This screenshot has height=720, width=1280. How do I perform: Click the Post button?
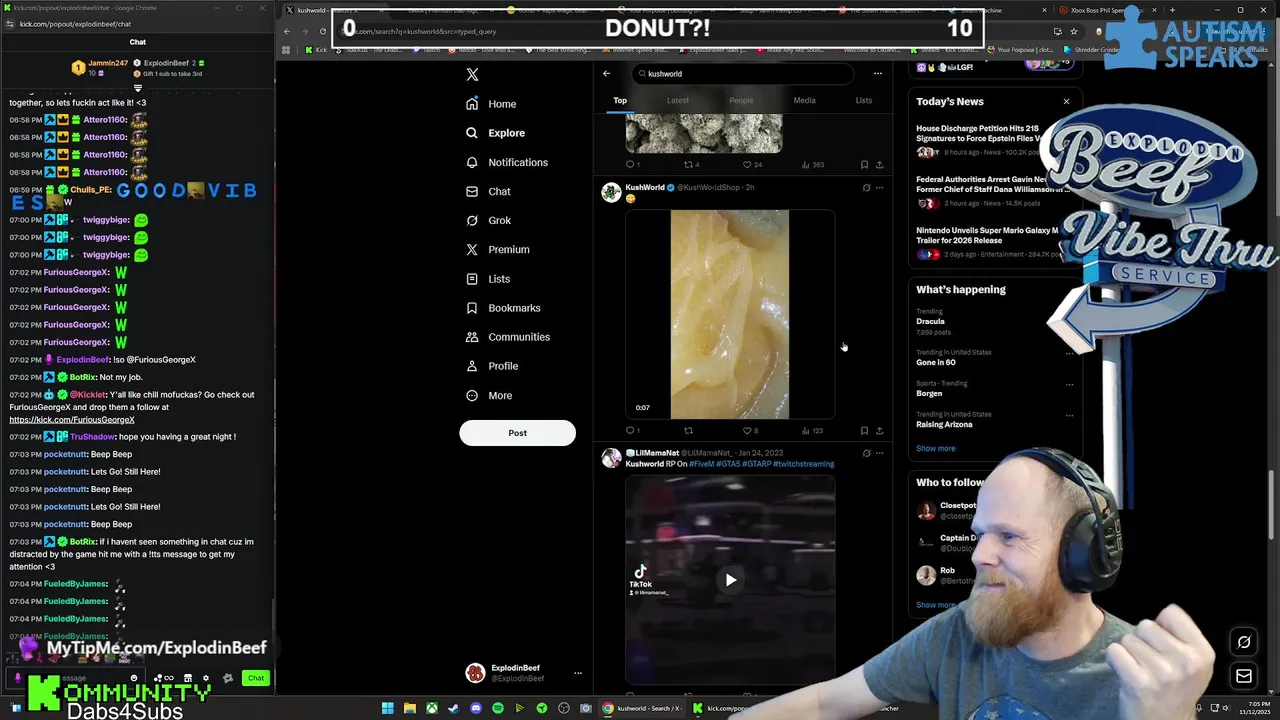point(517,433)
